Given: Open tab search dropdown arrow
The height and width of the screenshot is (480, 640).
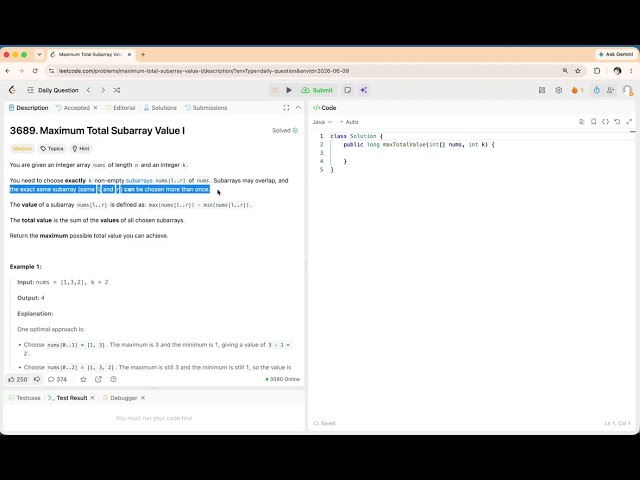Looking at the screenshot, I should click(39, 54).
